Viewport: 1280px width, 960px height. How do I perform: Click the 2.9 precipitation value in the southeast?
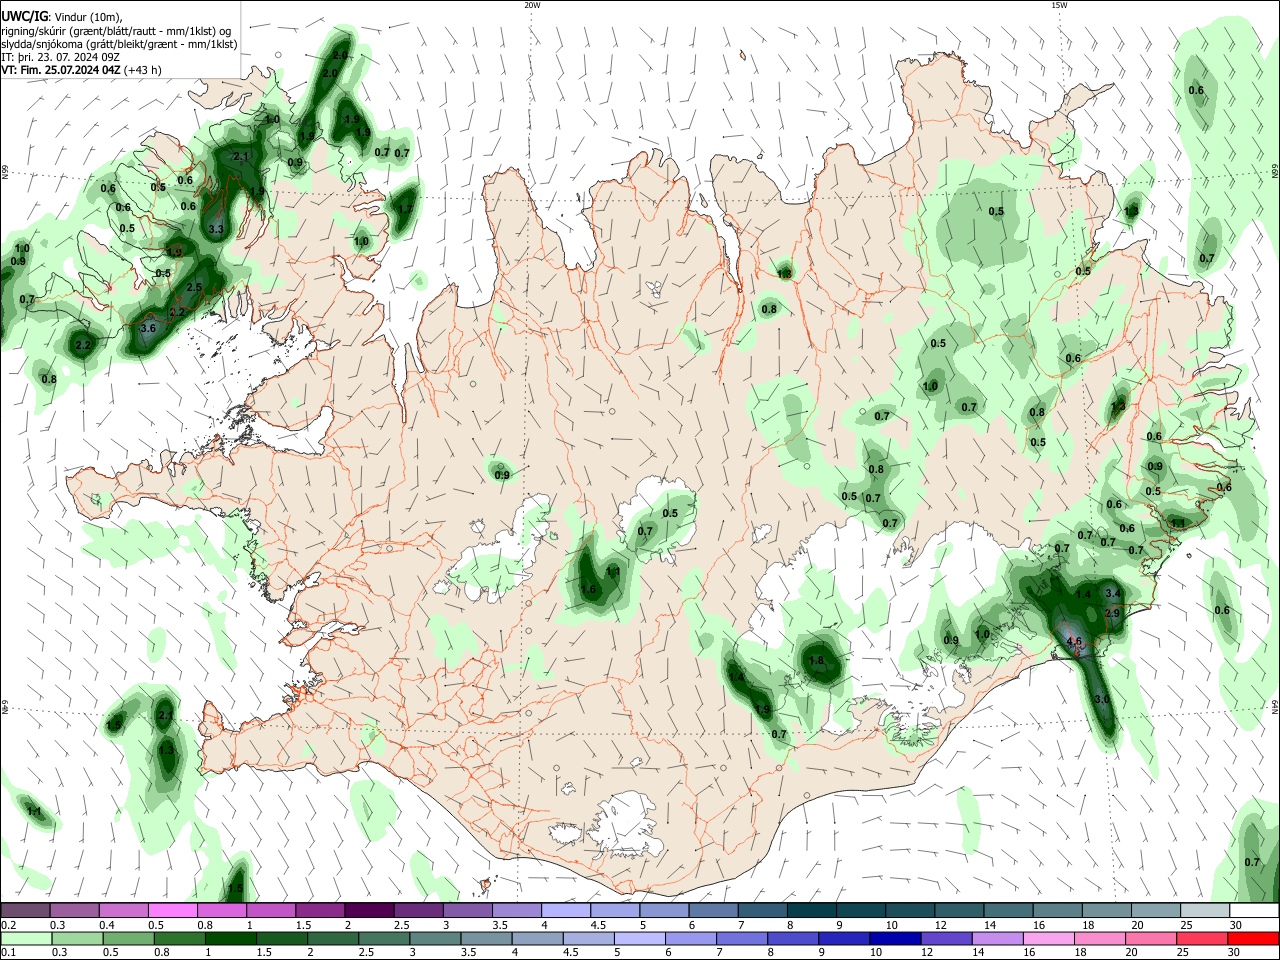1112,613
